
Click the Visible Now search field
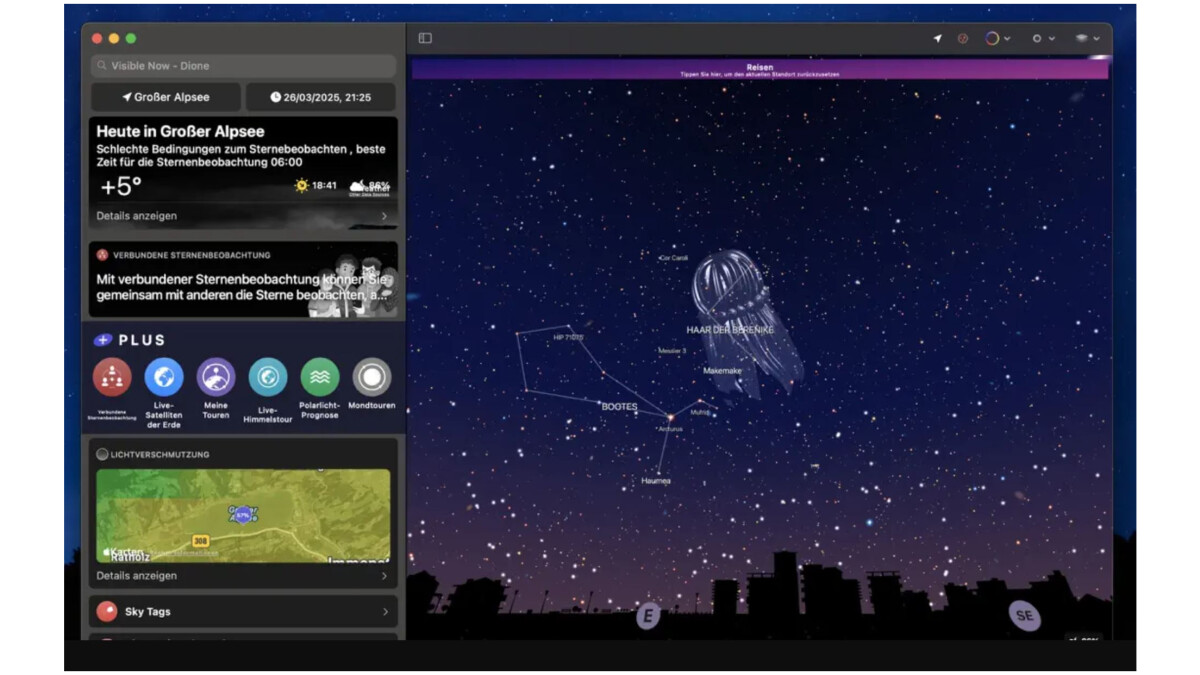(243, 66)
